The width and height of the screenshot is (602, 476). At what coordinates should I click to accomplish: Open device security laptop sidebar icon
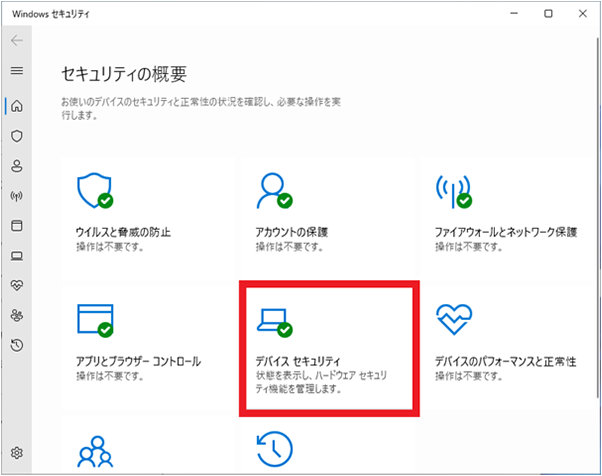pos(17,256)
